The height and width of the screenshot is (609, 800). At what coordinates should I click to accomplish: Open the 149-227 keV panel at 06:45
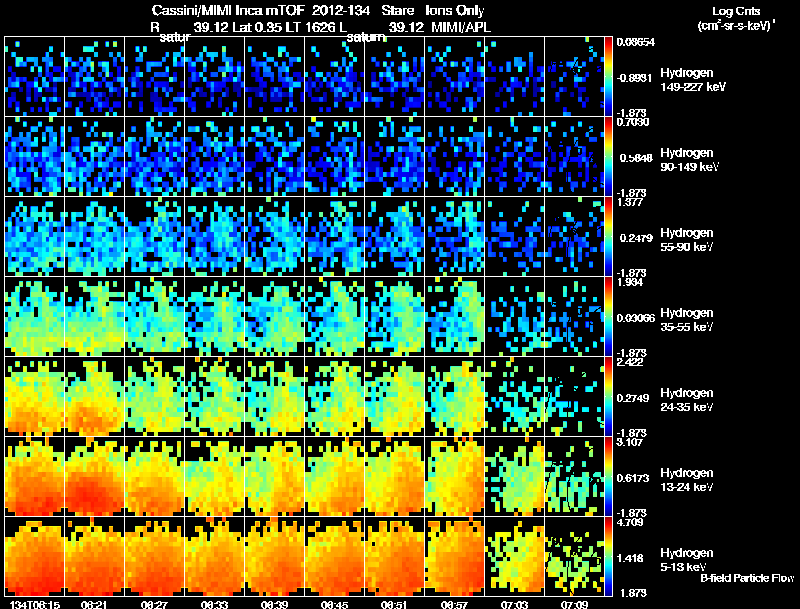tap(335, 77)
